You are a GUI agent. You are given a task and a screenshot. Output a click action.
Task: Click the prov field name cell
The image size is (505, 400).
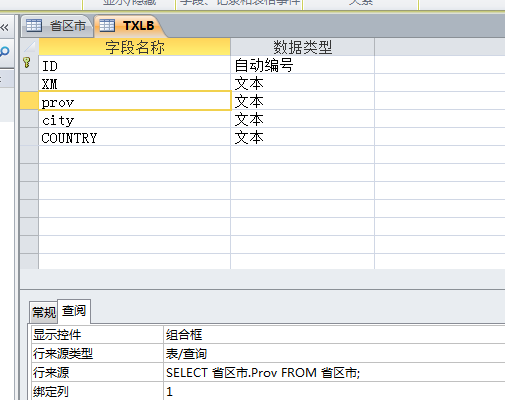(134, 101)
